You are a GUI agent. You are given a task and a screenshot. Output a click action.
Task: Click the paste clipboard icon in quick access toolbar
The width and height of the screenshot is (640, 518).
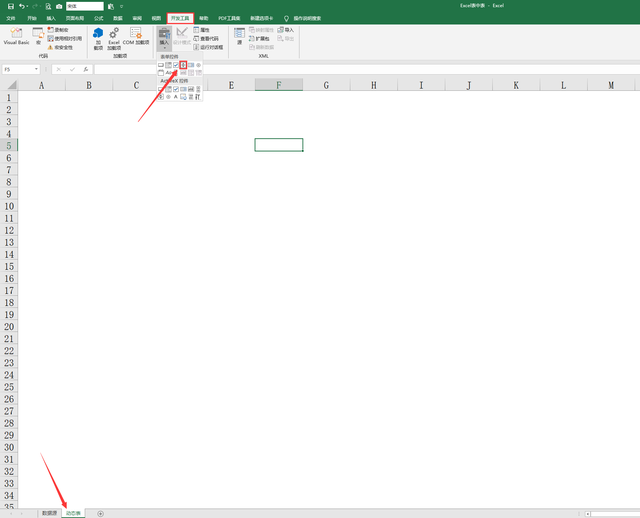click(111, 6)
